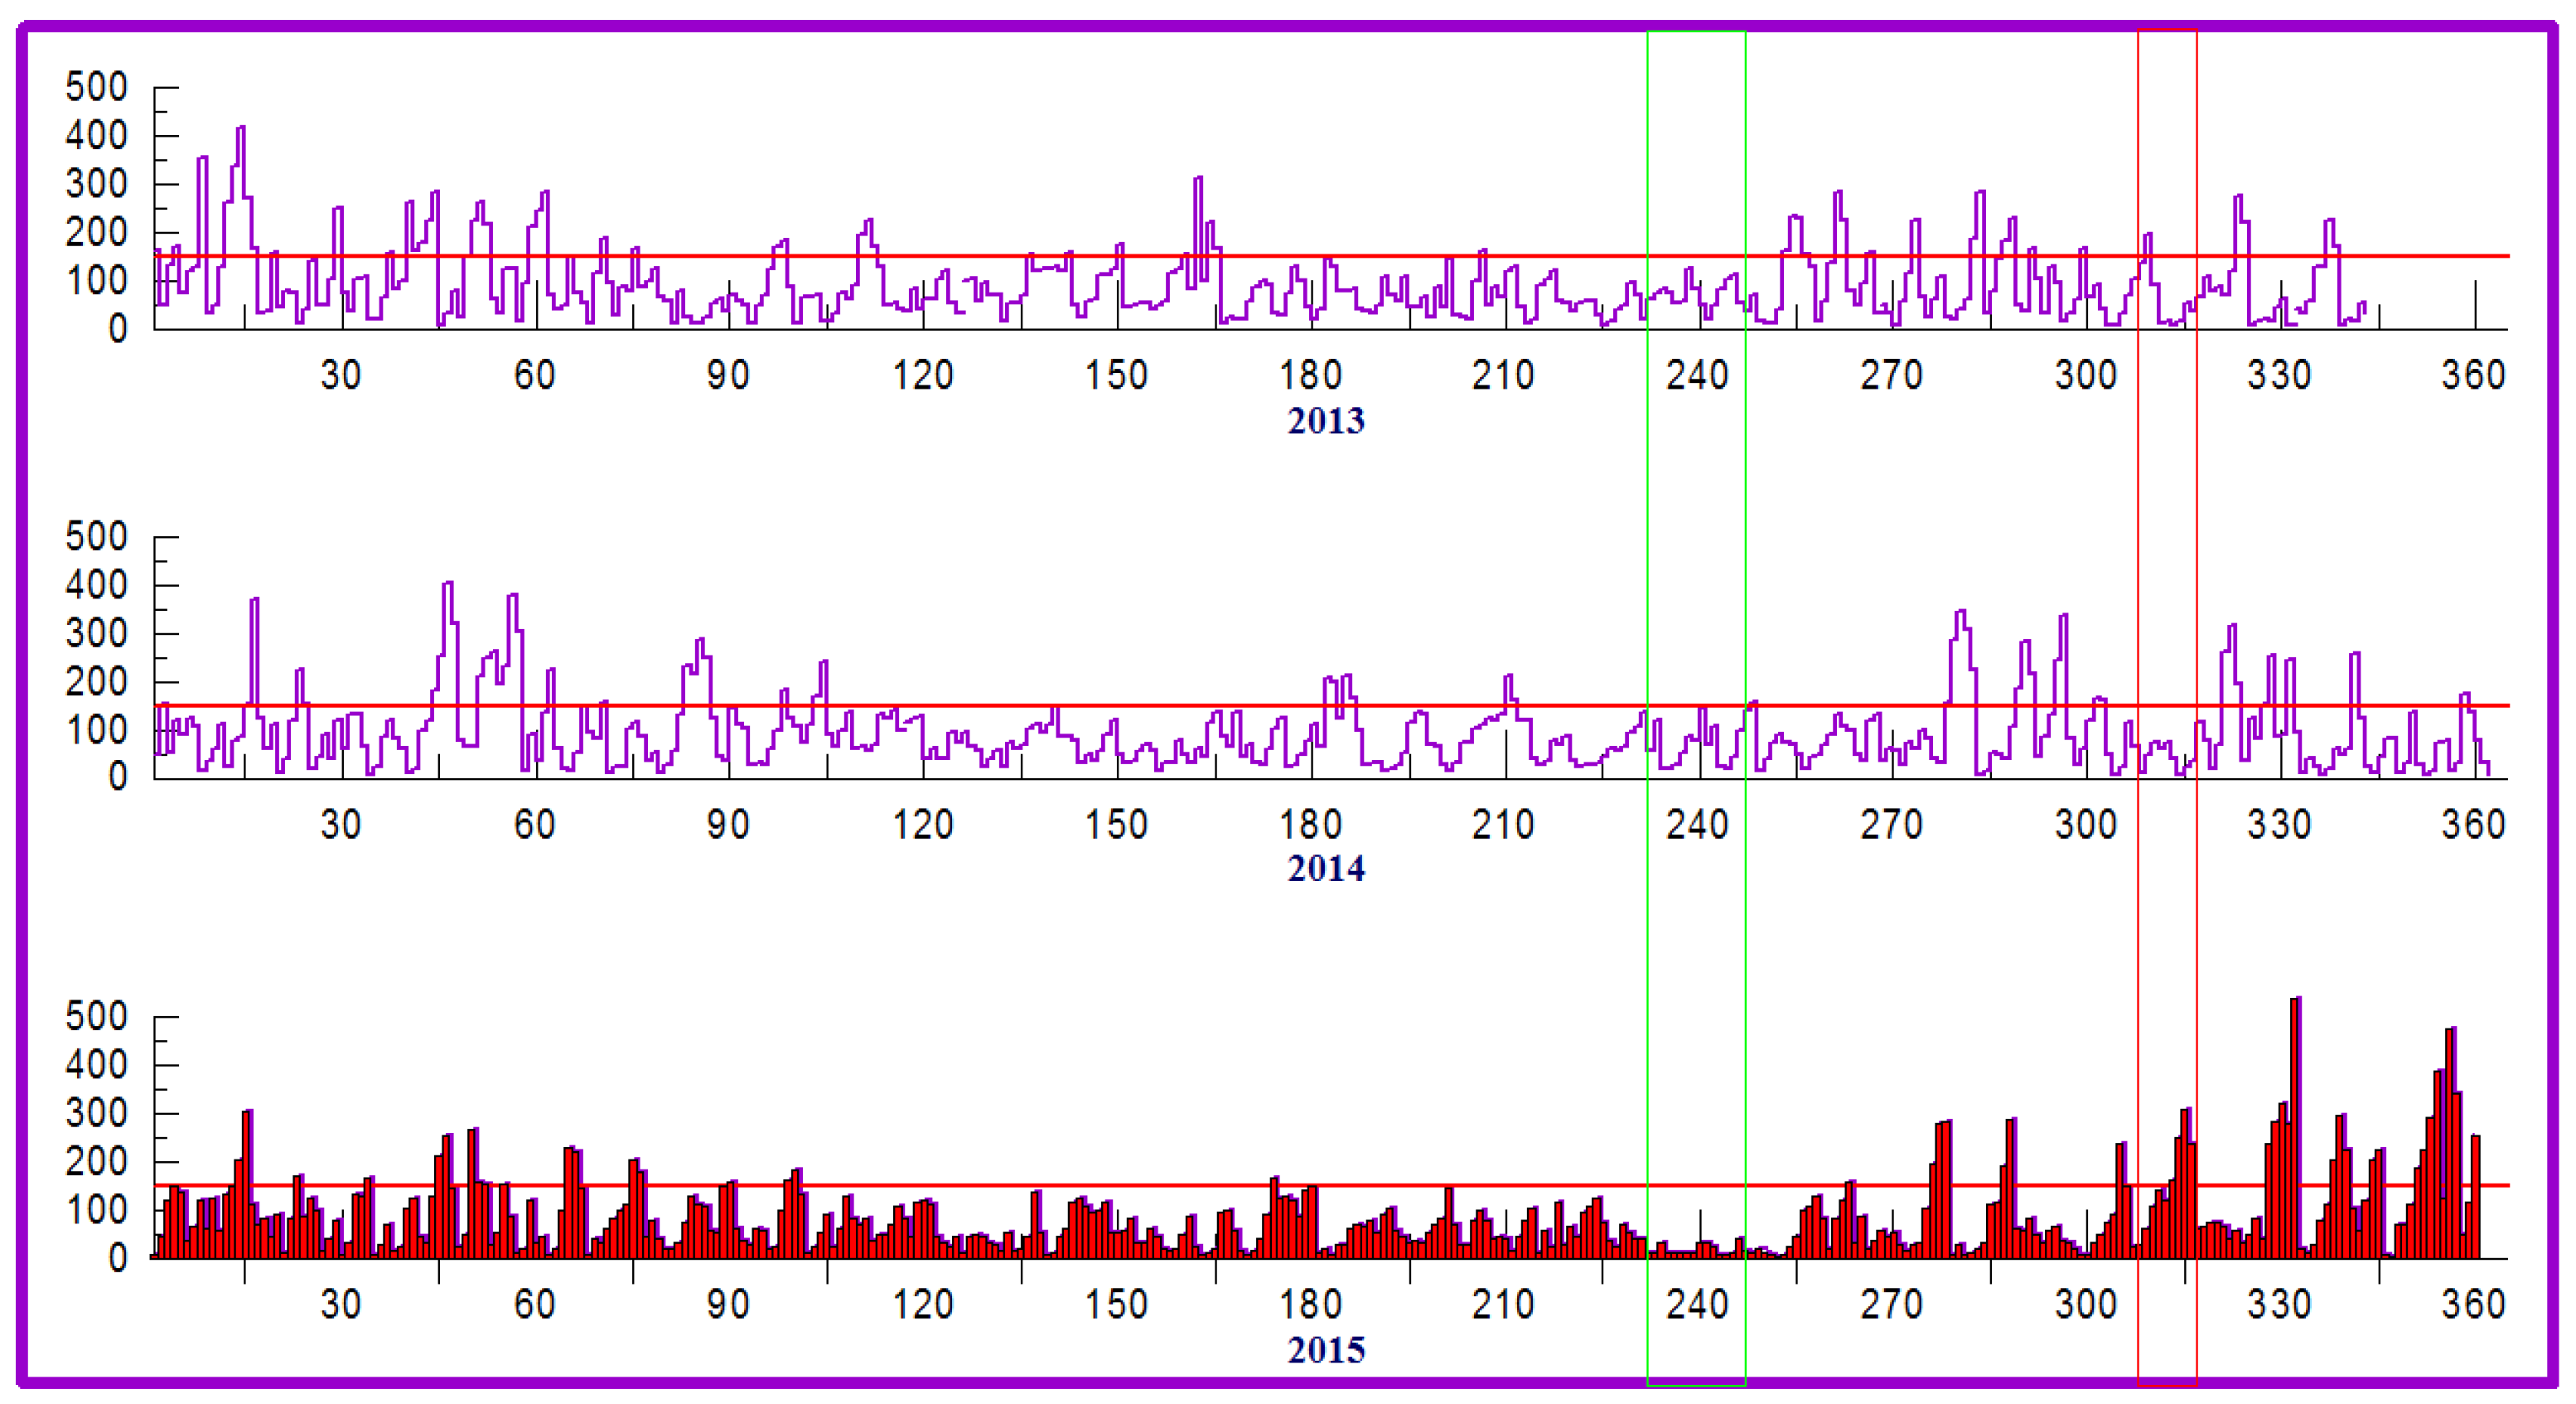This screenshot has width=2576, height=1404.
Task: Click the 90 x-axis label in 2013 chart
Action: (x=728, y=375)
